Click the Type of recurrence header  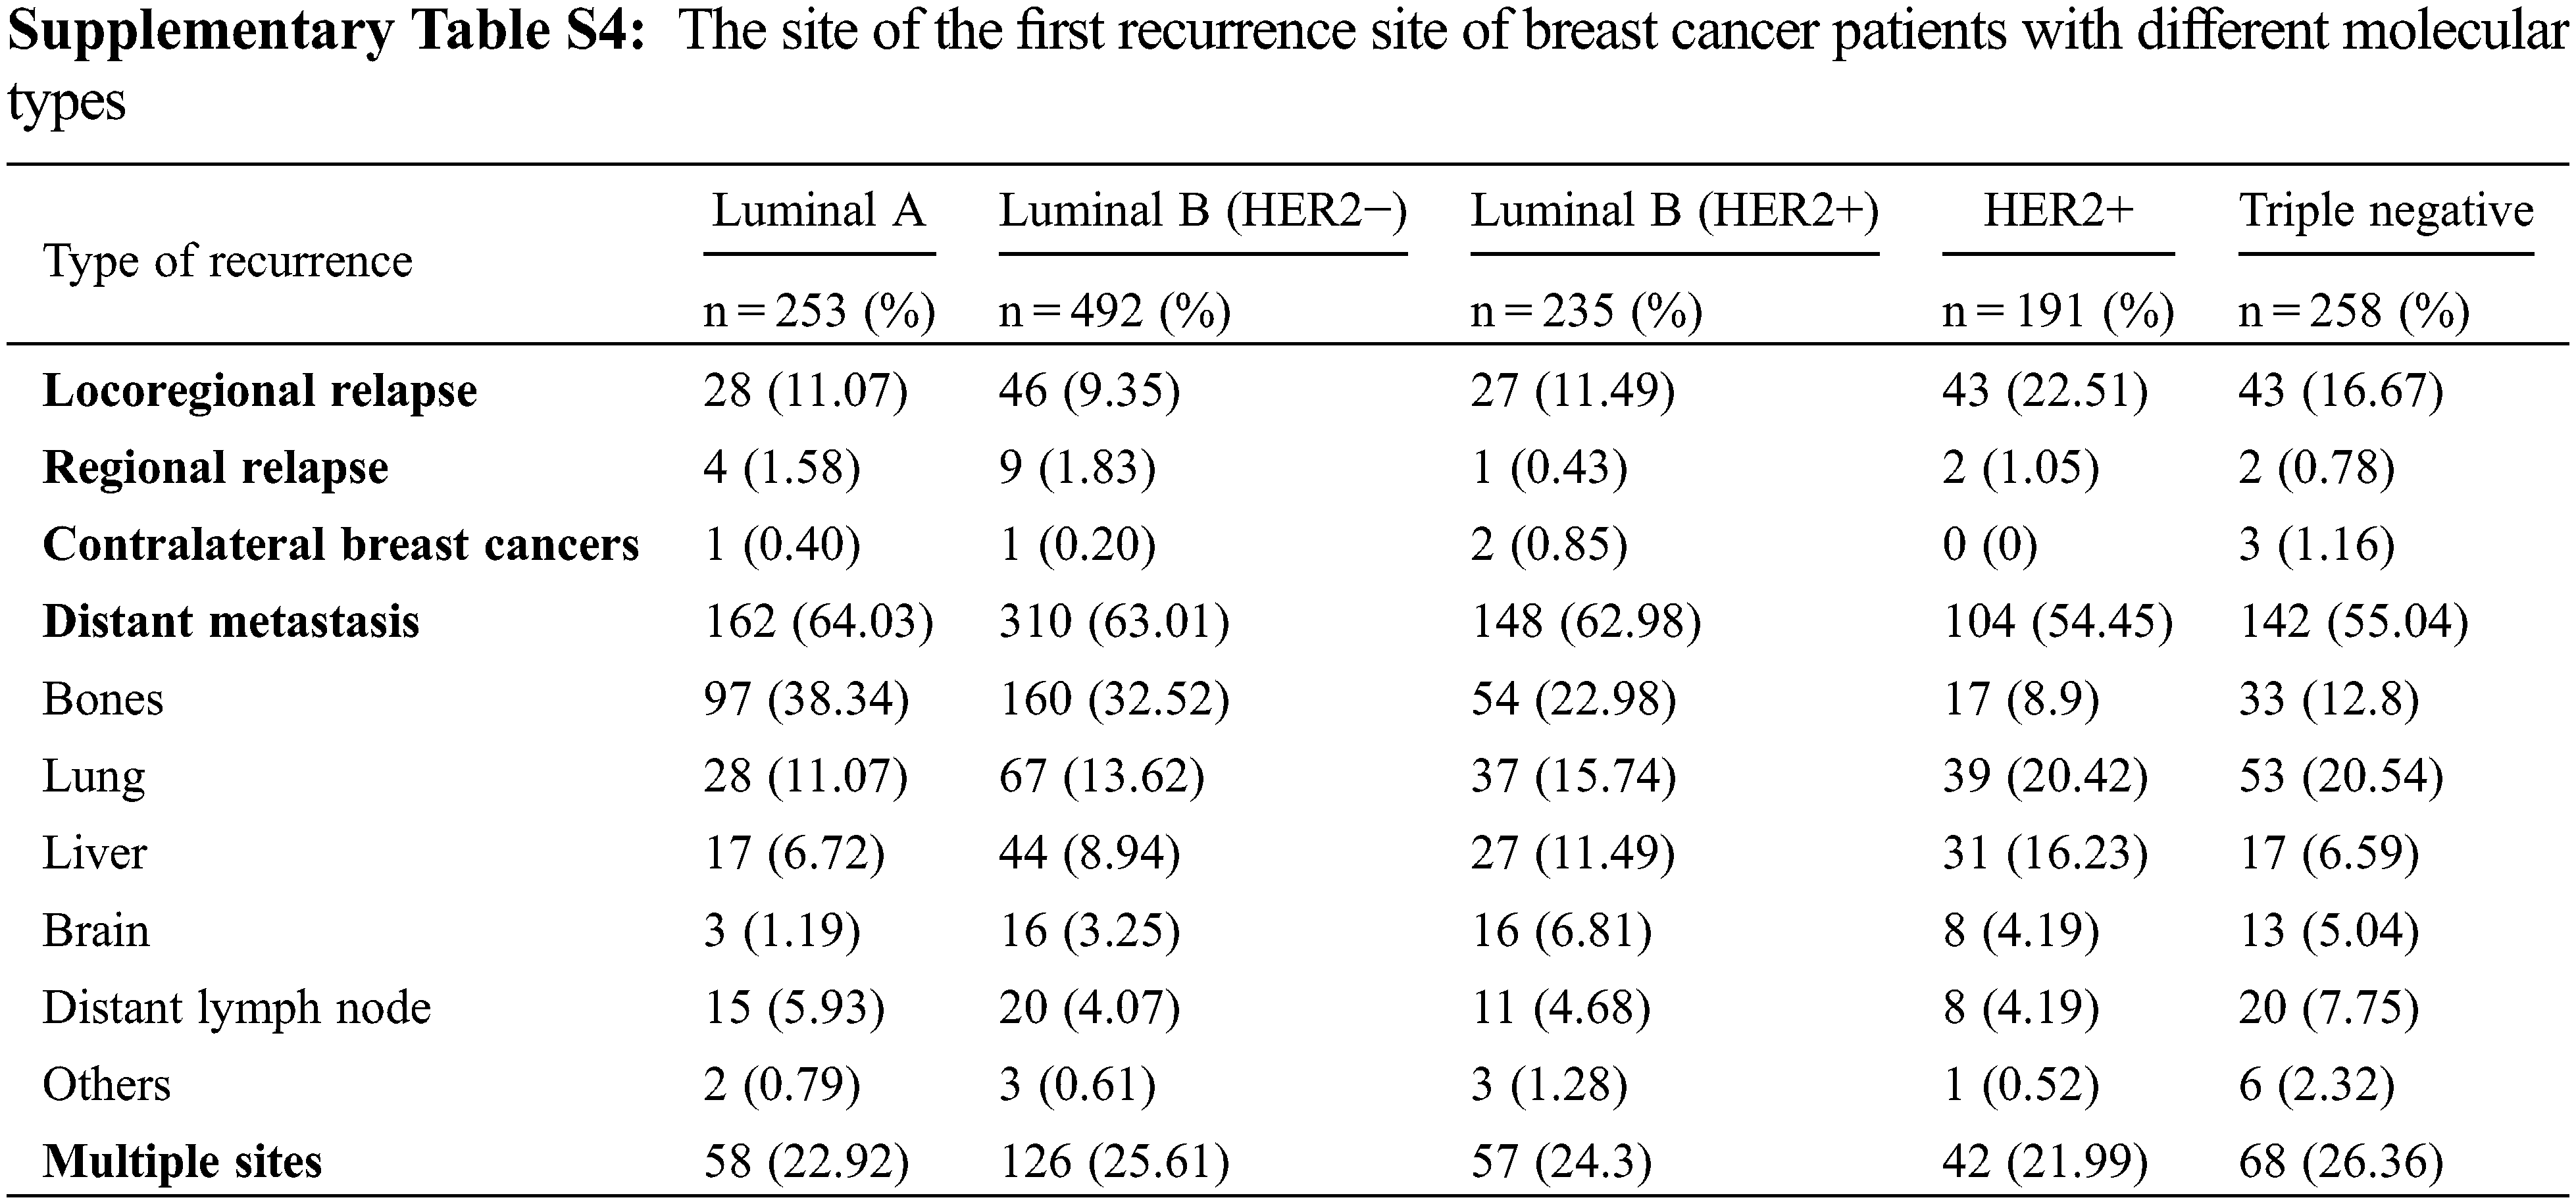coord(227,262)
